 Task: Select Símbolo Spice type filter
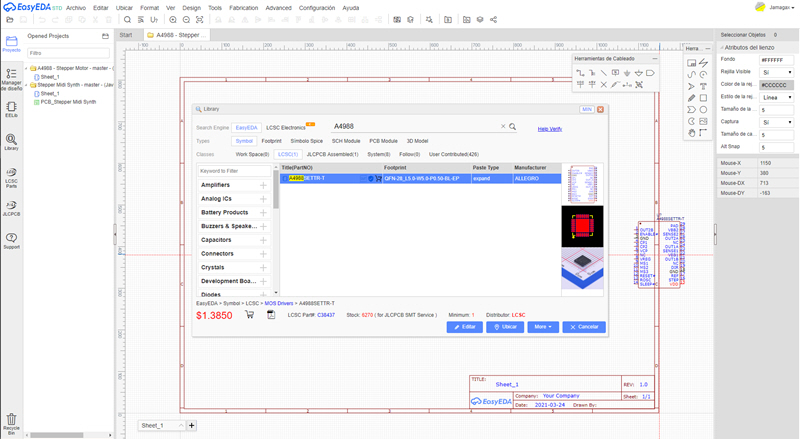[307, 141]
